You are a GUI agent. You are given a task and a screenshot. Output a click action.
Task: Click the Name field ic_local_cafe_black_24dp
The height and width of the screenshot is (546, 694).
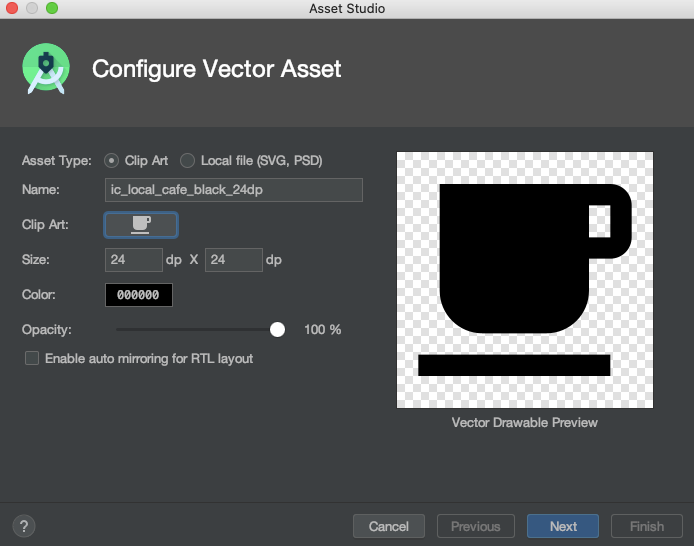234,190
